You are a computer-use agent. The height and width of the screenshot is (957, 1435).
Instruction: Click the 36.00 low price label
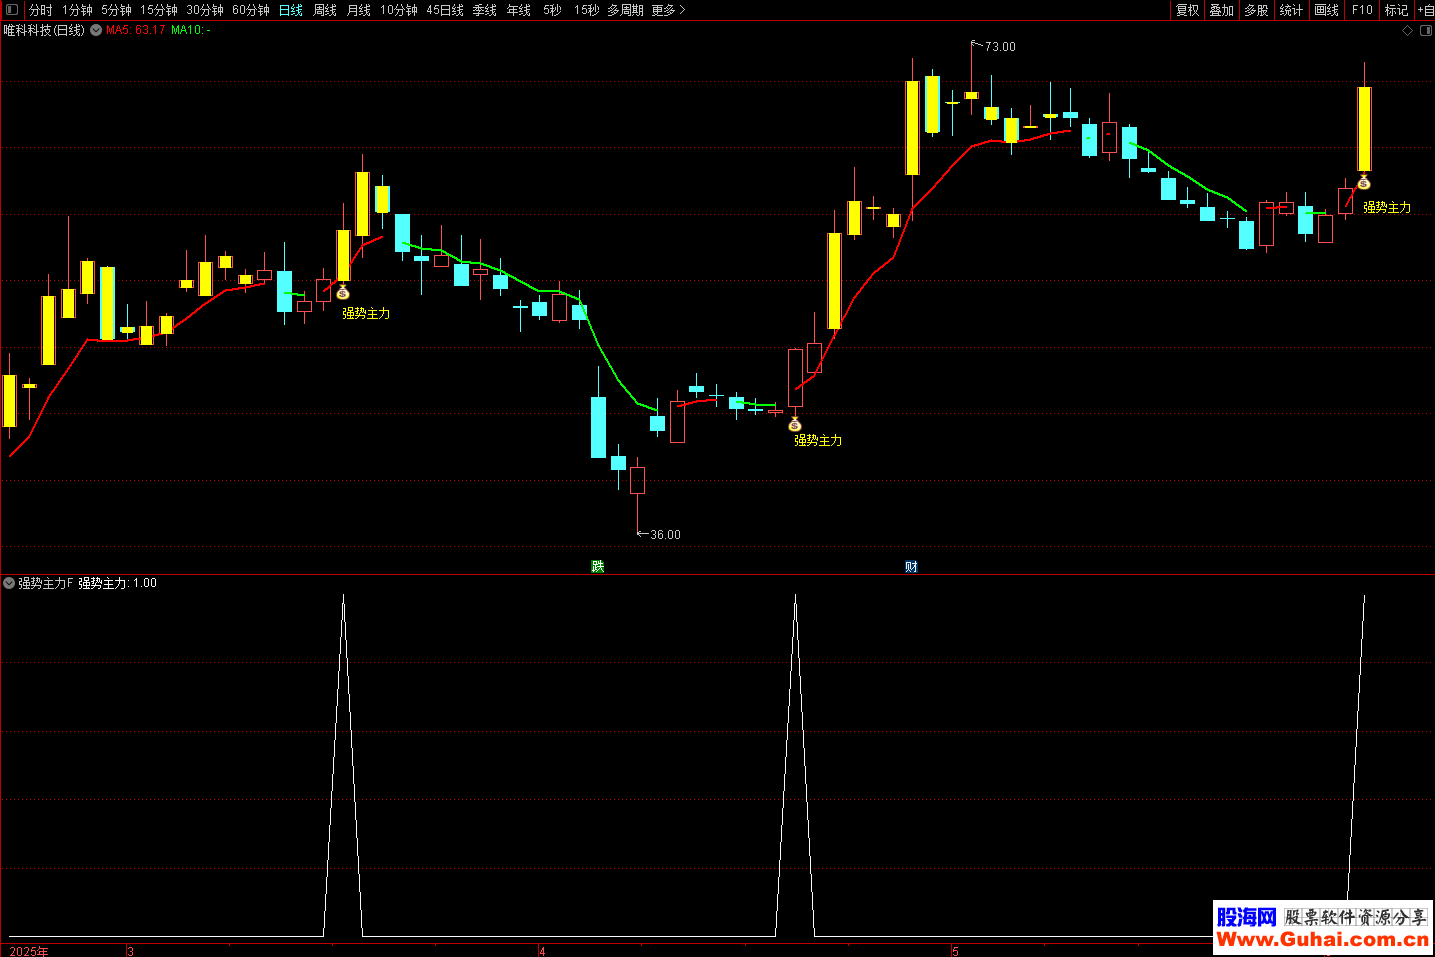pos(665,535)
